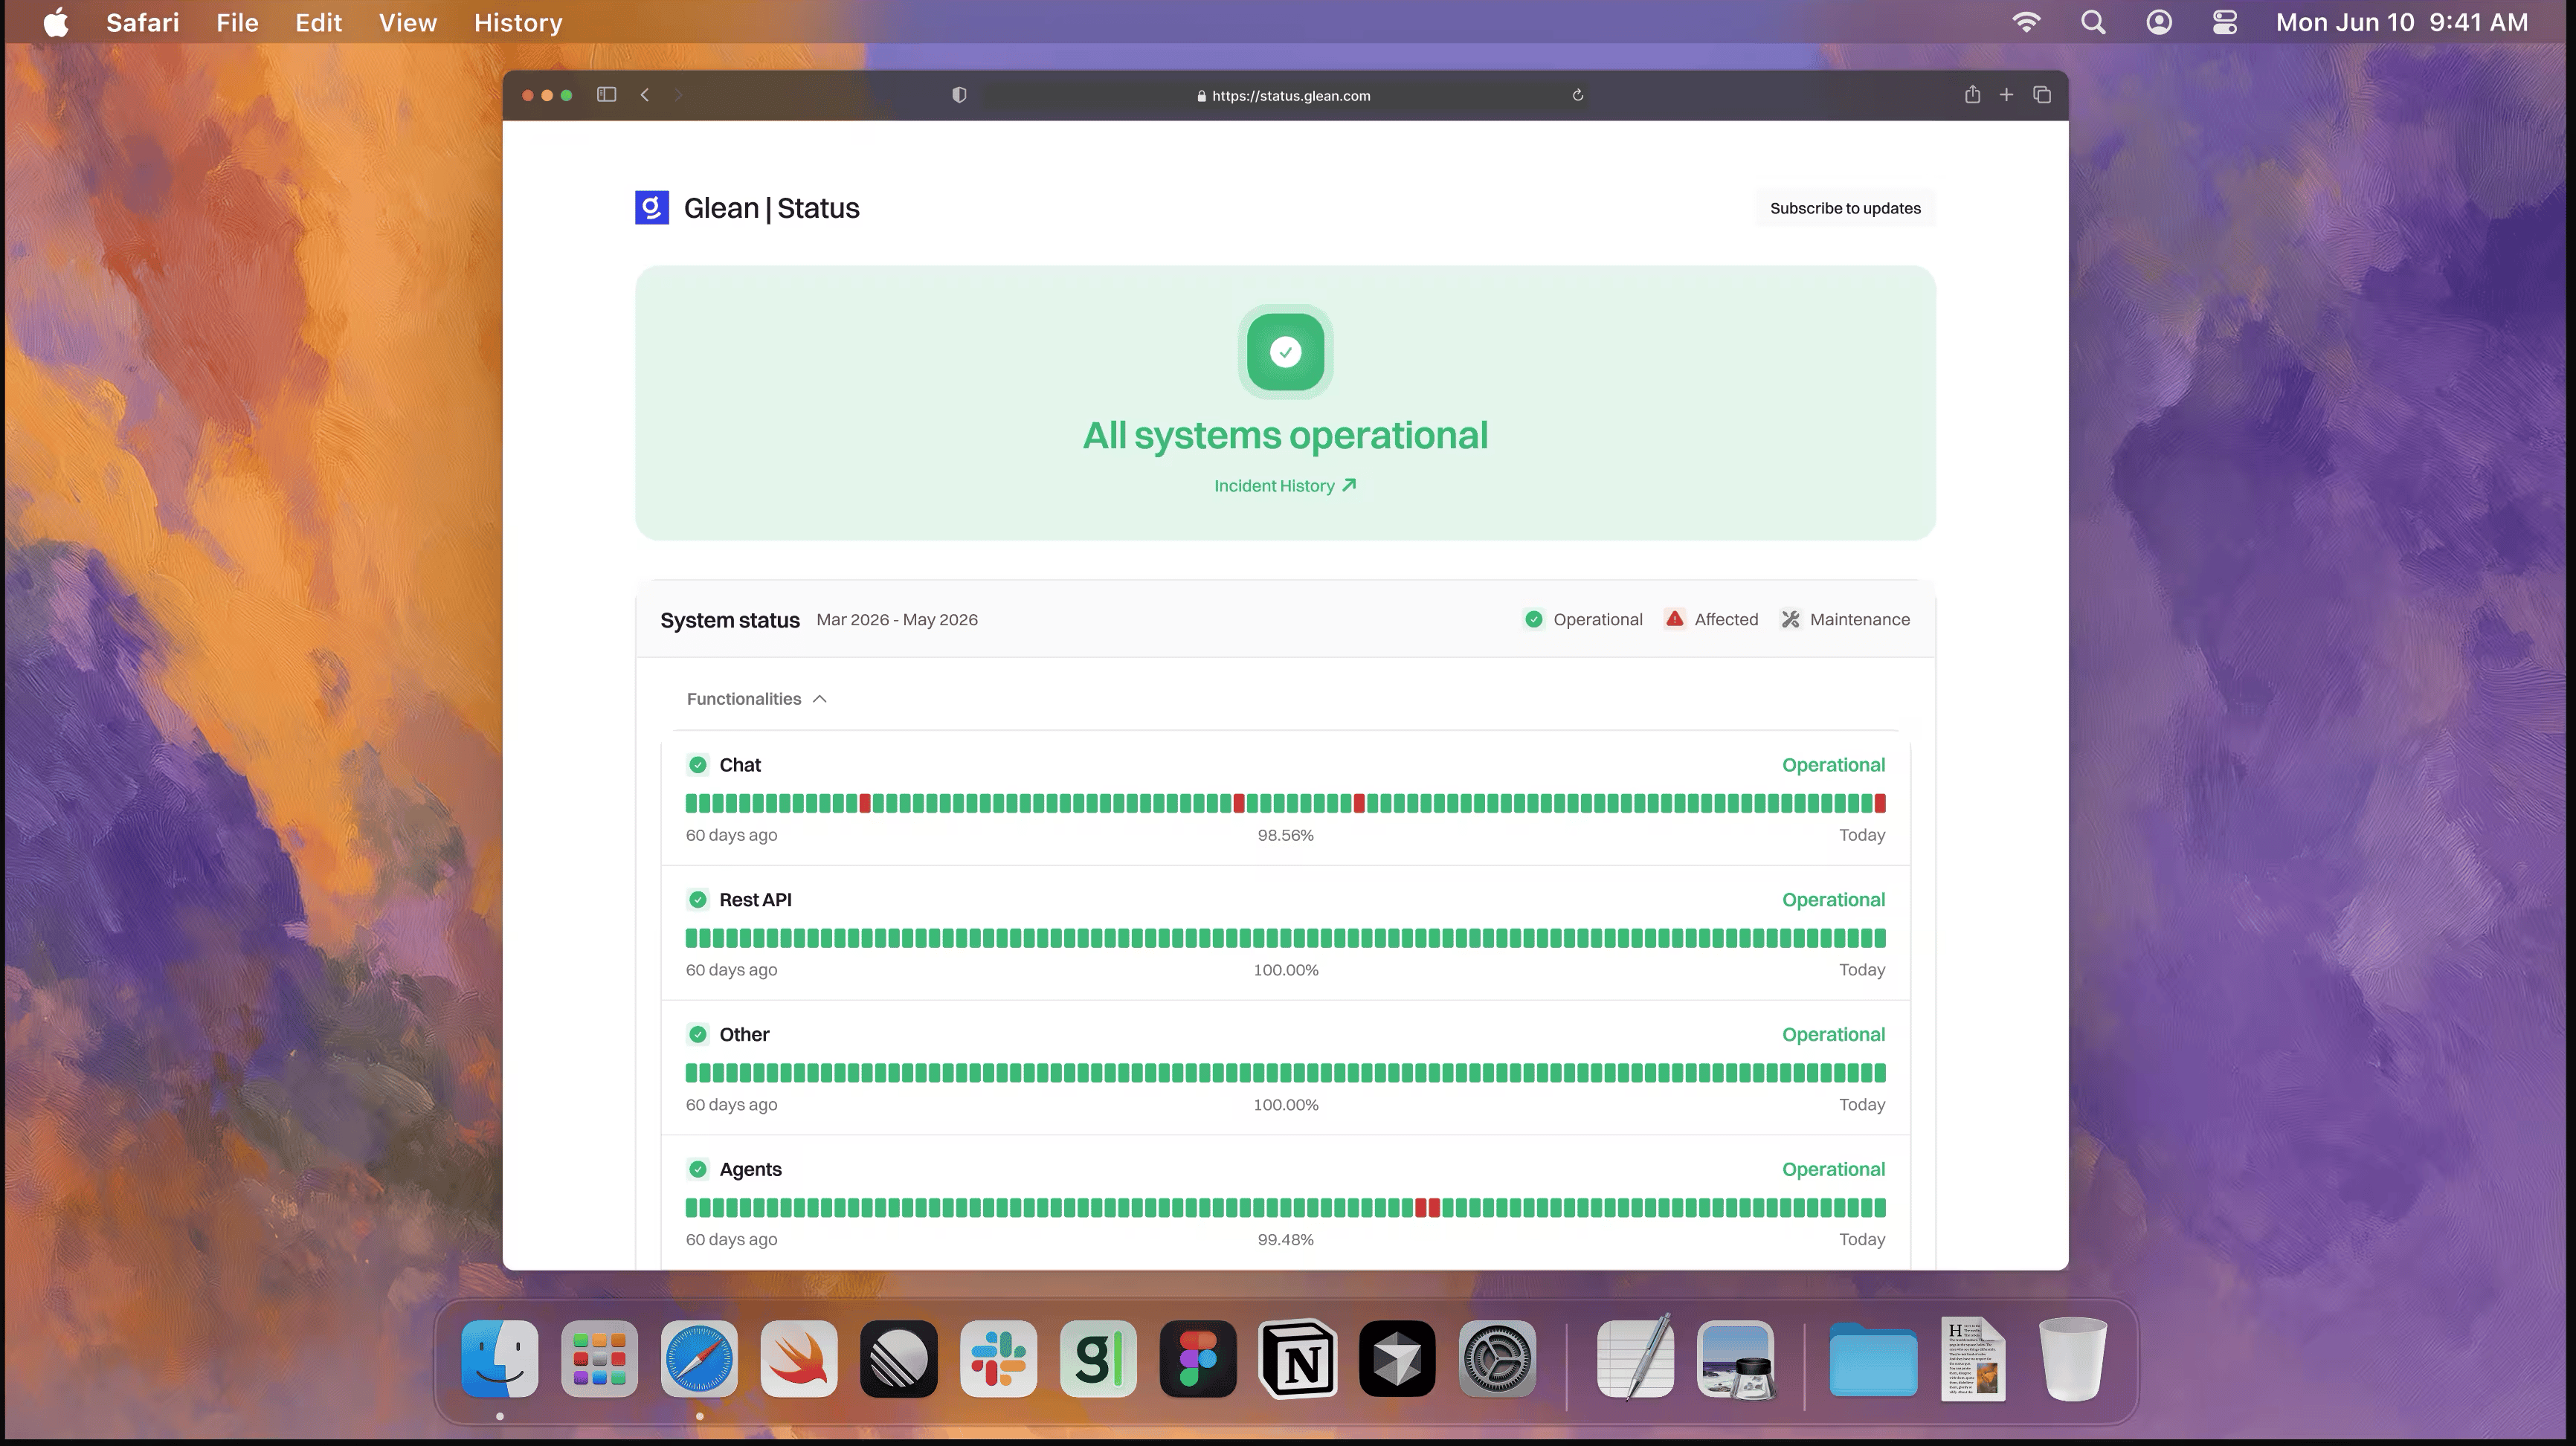Click Agents row status check icon
Viewport: 2576px width, 1446px height.
[698, 1170]
